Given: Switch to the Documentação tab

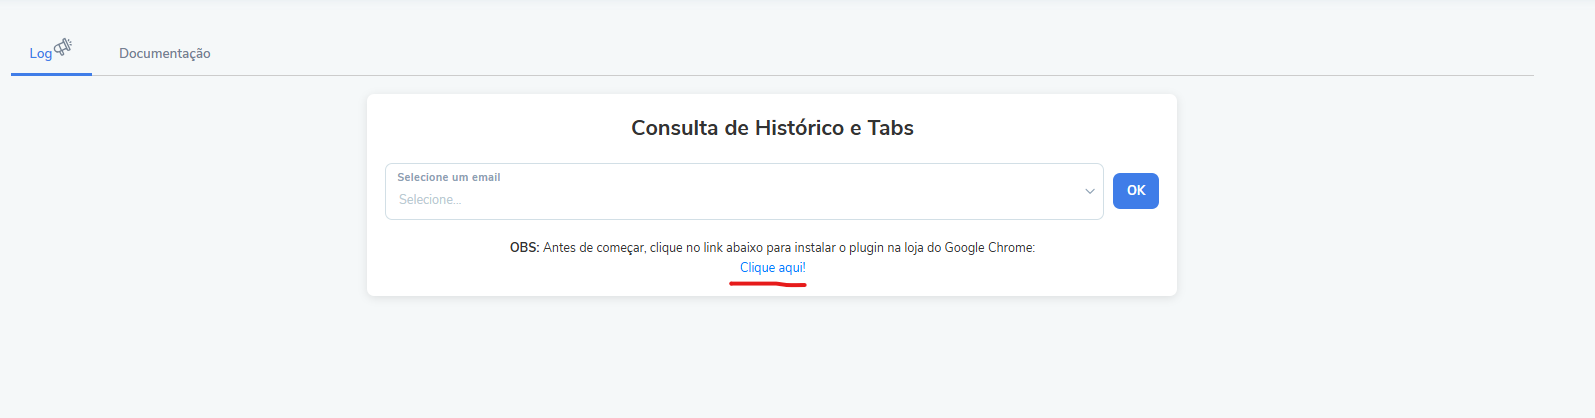Looking at the screenshot, I should [165, 54].
